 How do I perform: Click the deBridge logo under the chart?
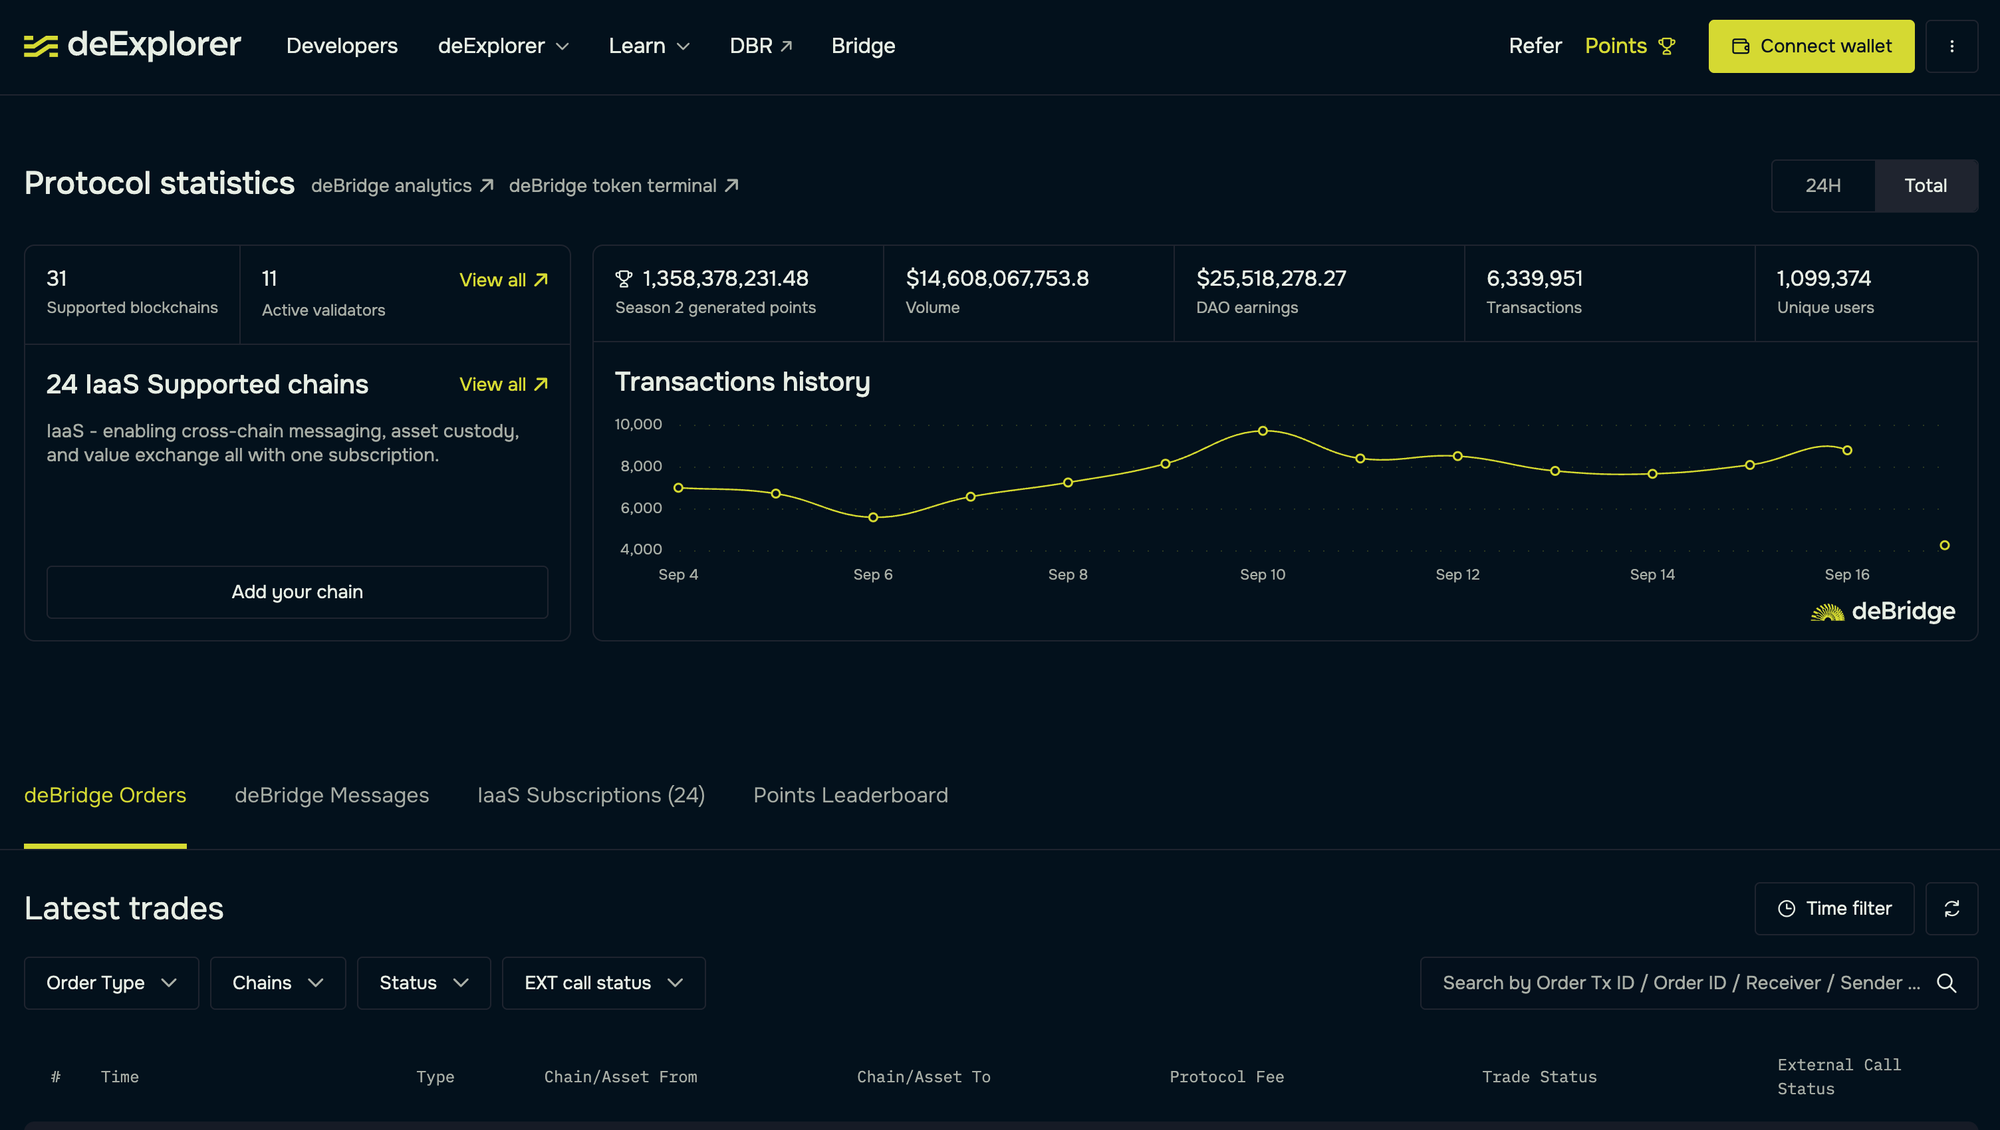click(1883, 611)
